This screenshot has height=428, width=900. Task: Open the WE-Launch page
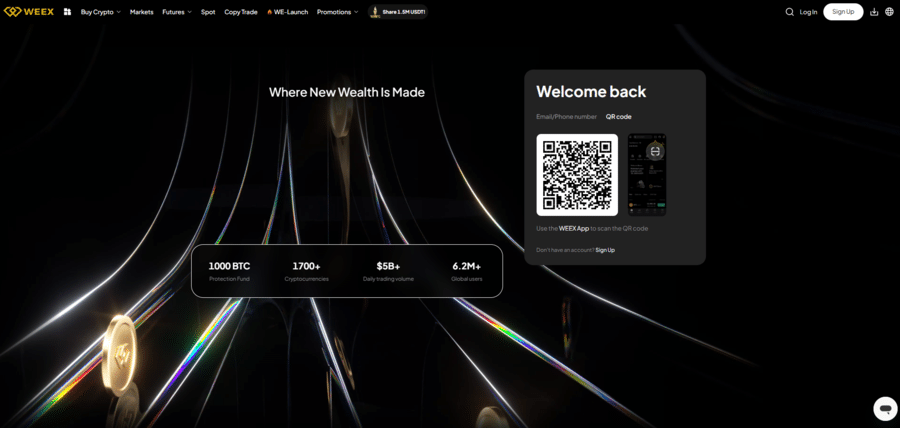288,11
